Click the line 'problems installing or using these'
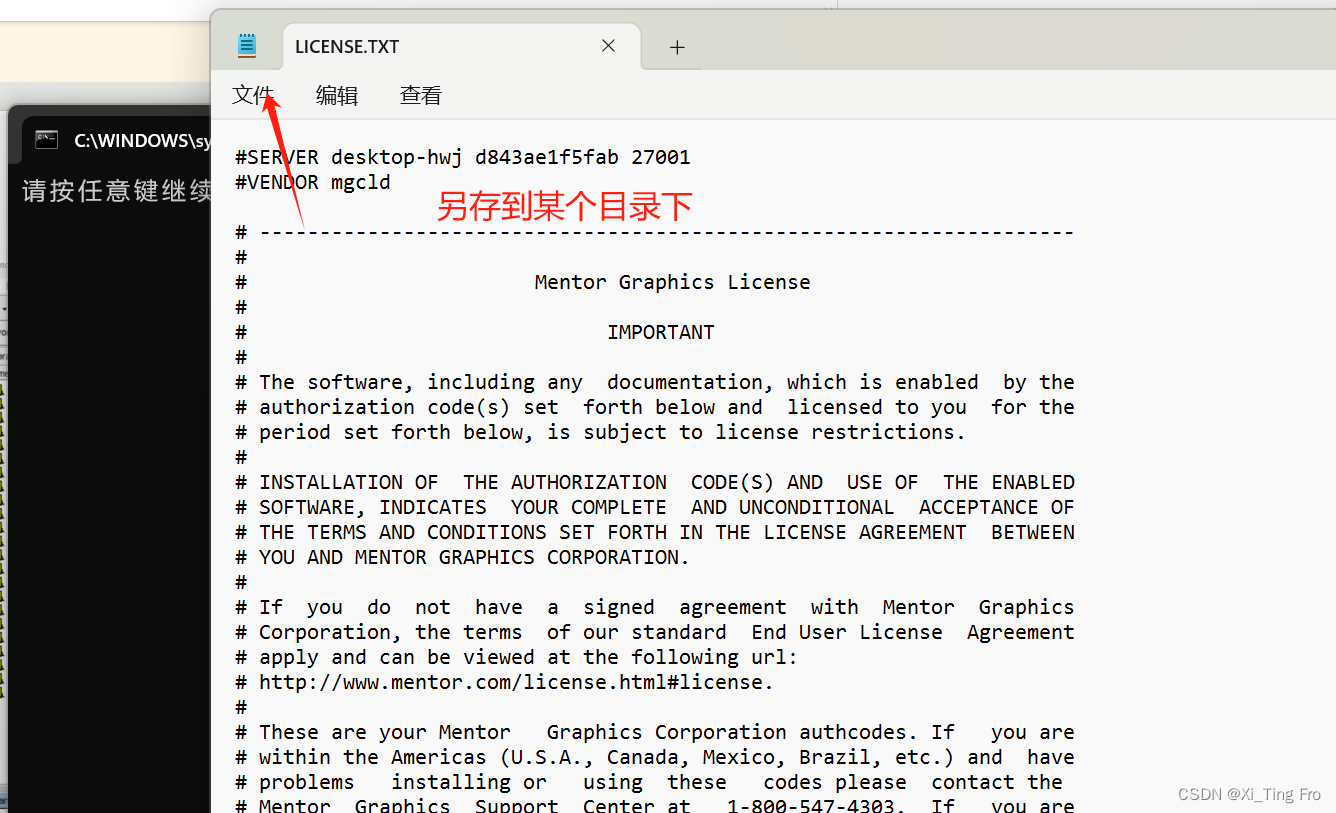Screen dimensions: 1336x813 coord(649,782)
